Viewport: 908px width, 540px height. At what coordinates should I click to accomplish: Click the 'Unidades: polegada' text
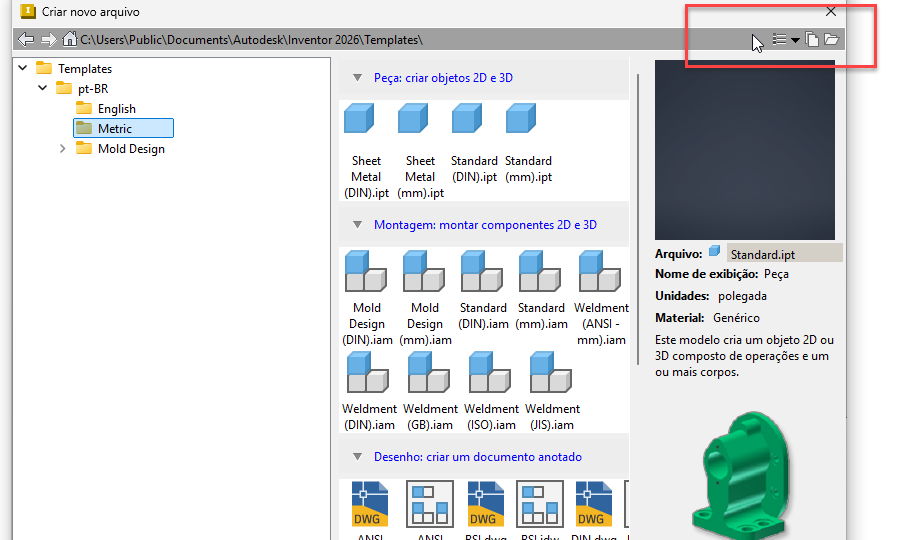711,296
